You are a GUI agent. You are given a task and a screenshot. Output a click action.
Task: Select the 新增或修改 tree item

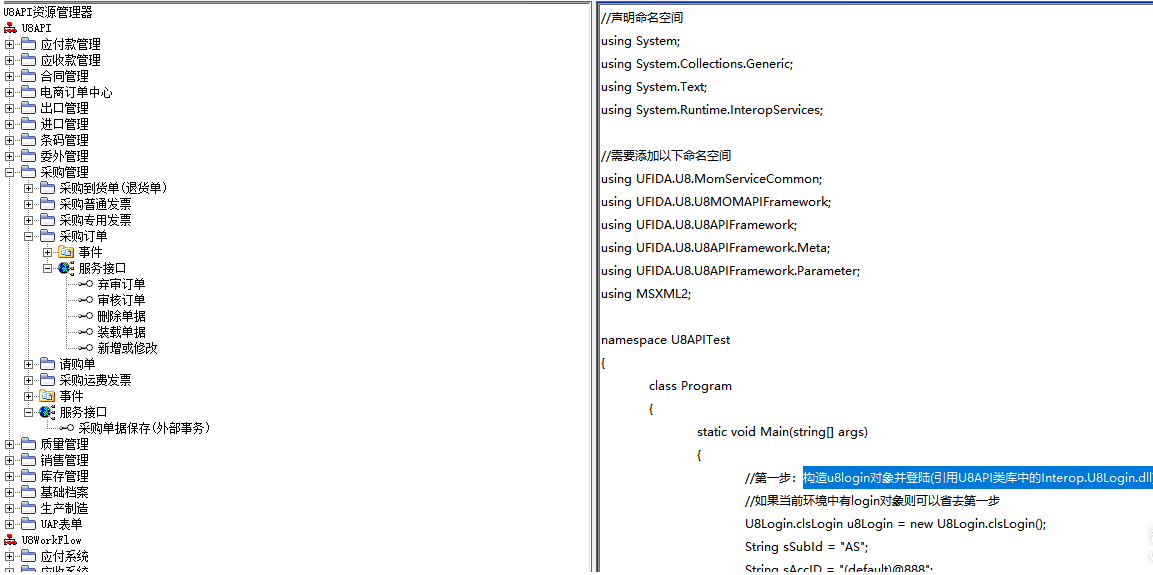127,349
